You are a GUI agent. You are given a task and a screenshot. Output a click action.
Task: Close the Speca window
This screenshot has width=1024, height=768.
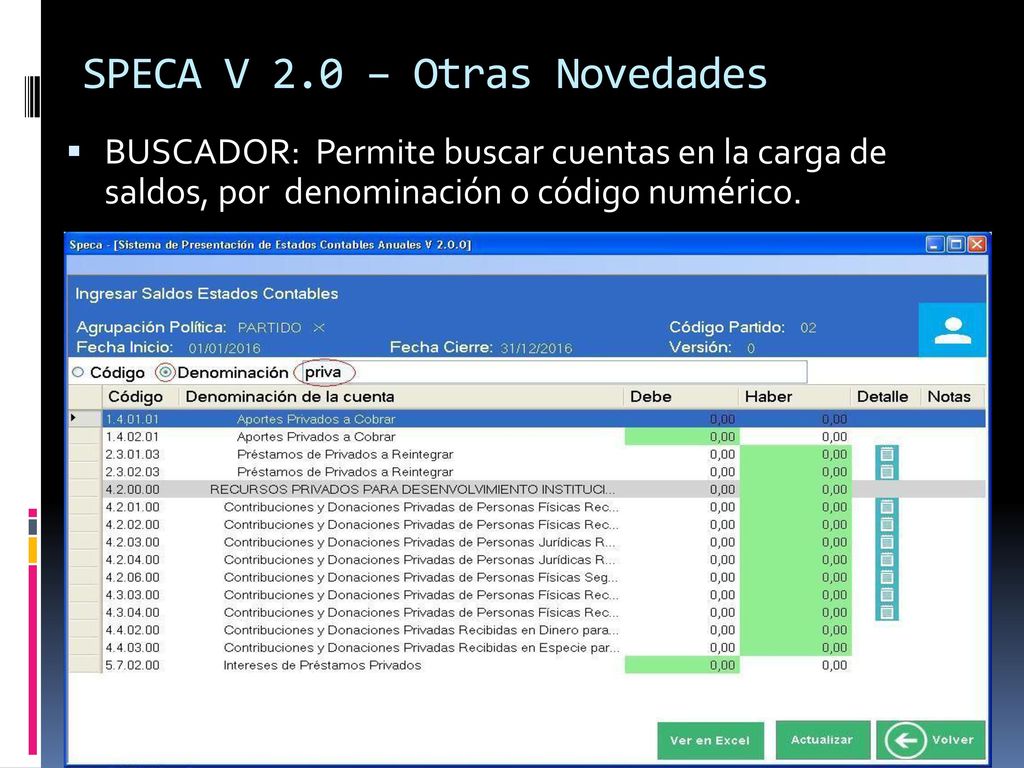(977, 245)
